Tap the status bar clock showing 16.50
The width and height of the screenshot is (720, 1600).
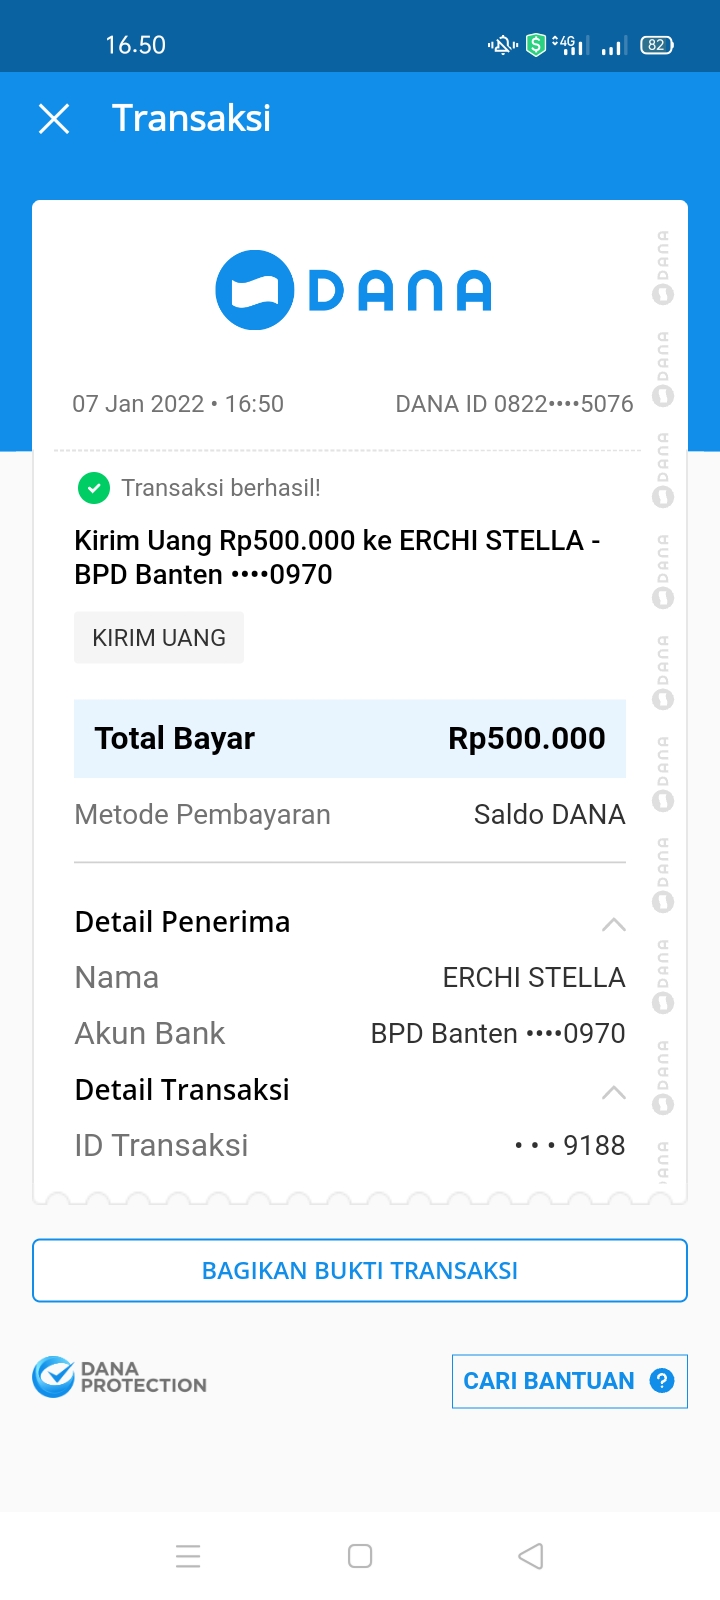pos(135,45)
